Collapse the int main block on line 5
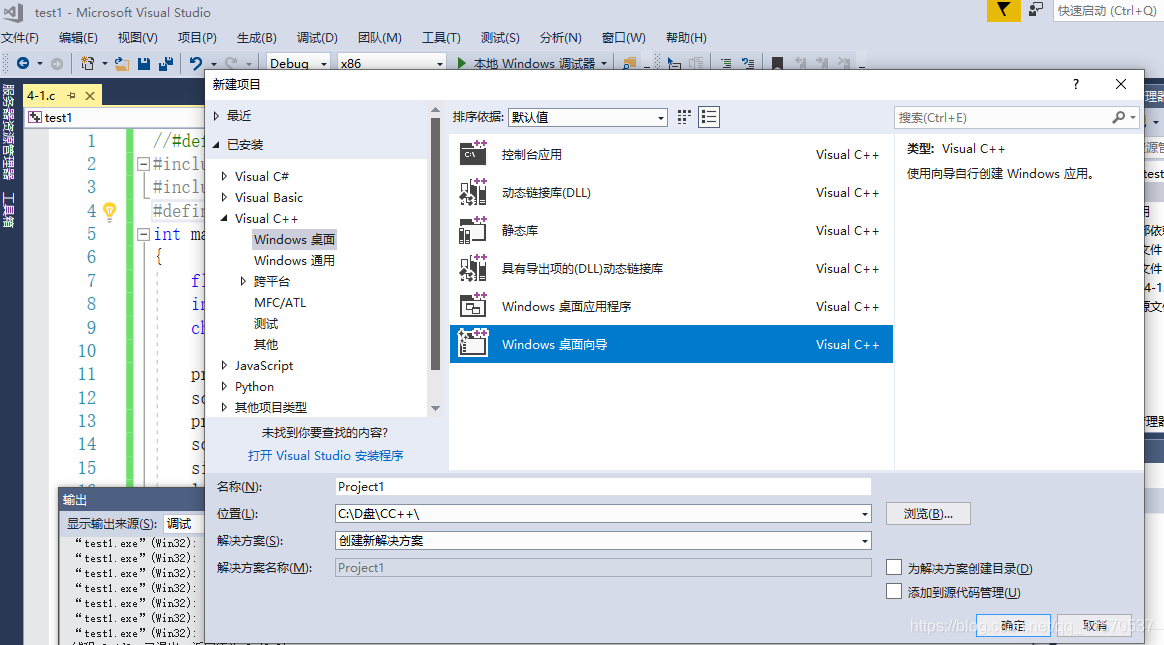The width and height of the screenshot is (1164, 645). pyautogui.click(x=143, y=235)
